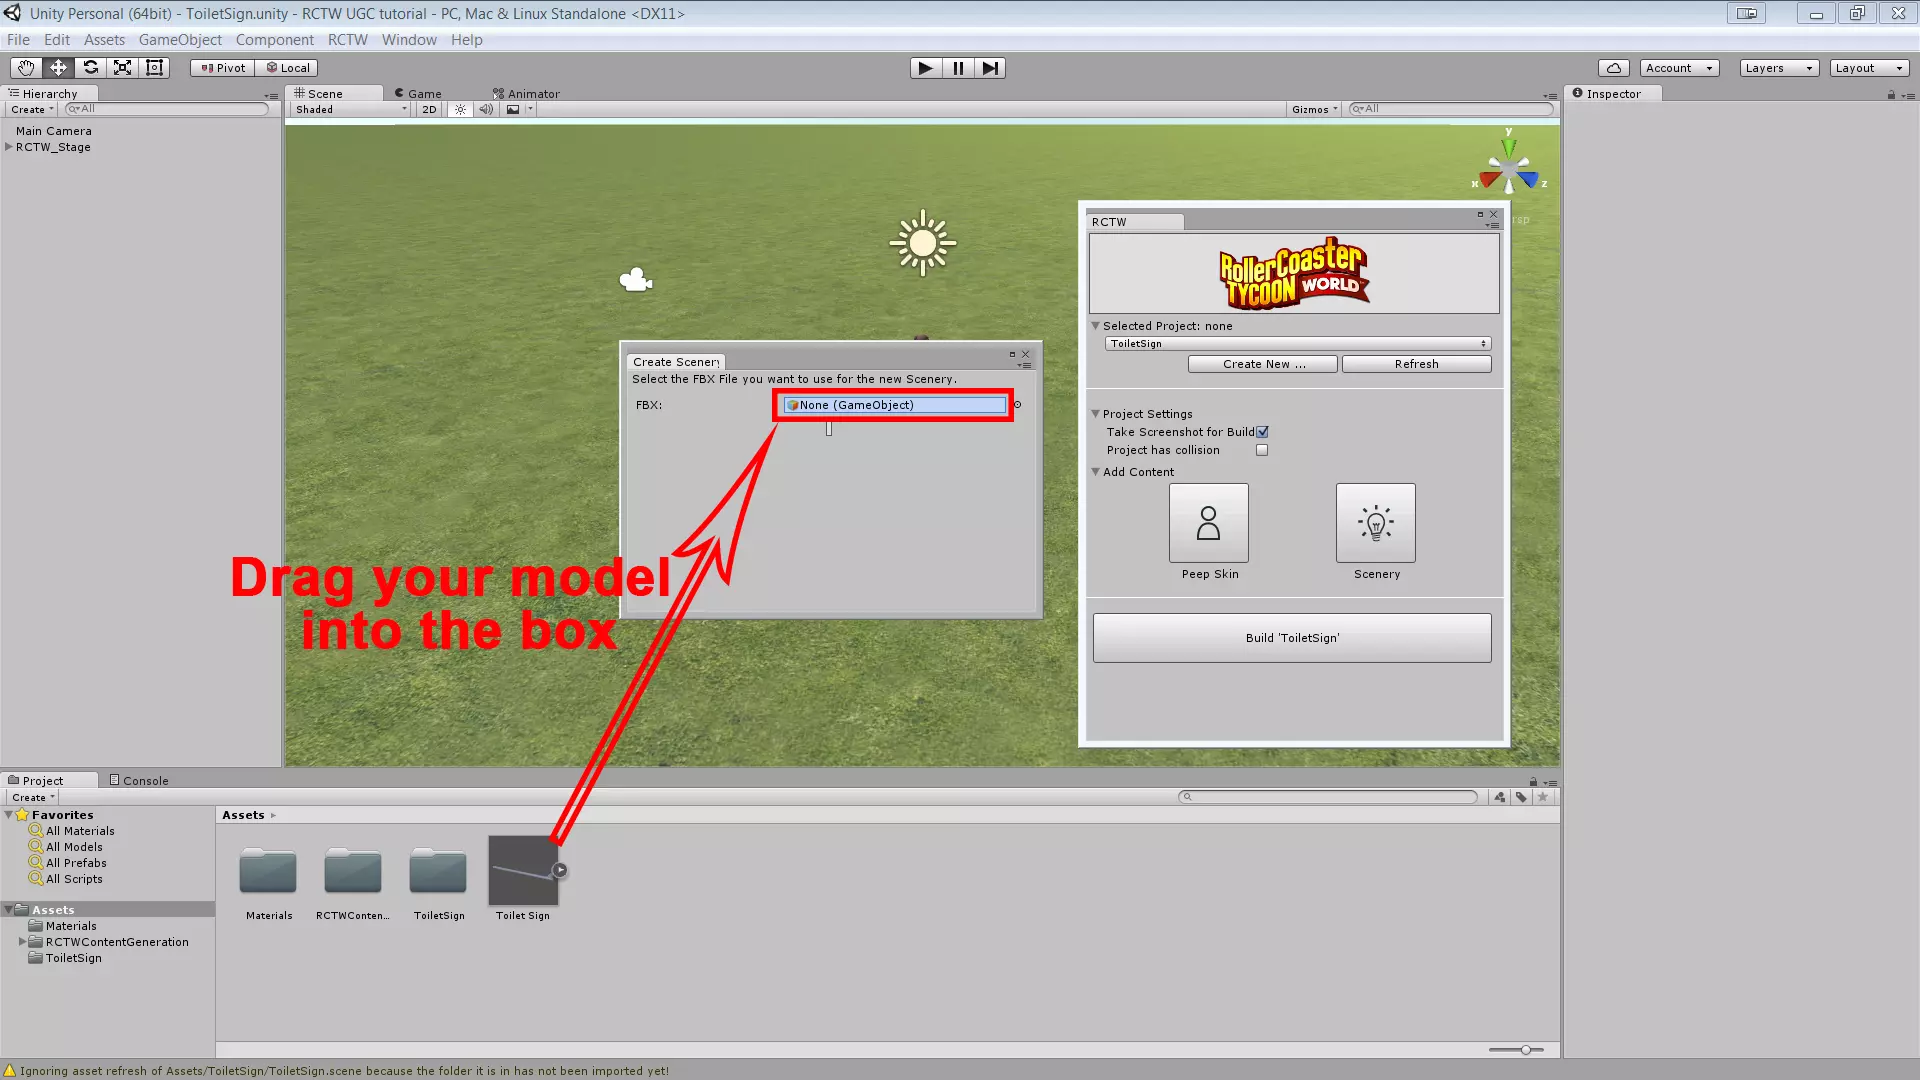The width and height of the screenshot is (1920, 1080).
Task: Click the Play button
Action: (925, 68)
